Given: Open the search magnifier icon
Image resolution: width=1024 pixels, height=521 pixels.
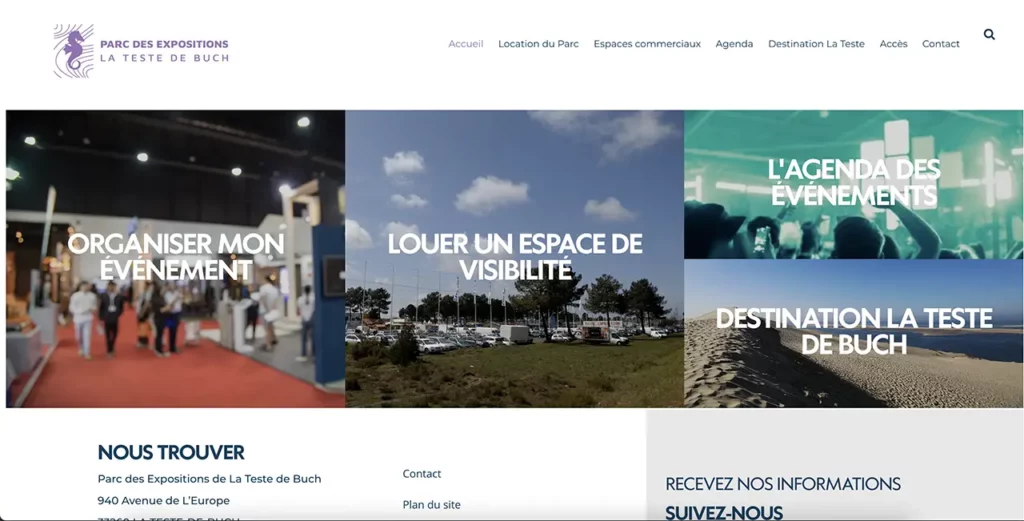Looking at the screenshot, I should click(989, 35).
